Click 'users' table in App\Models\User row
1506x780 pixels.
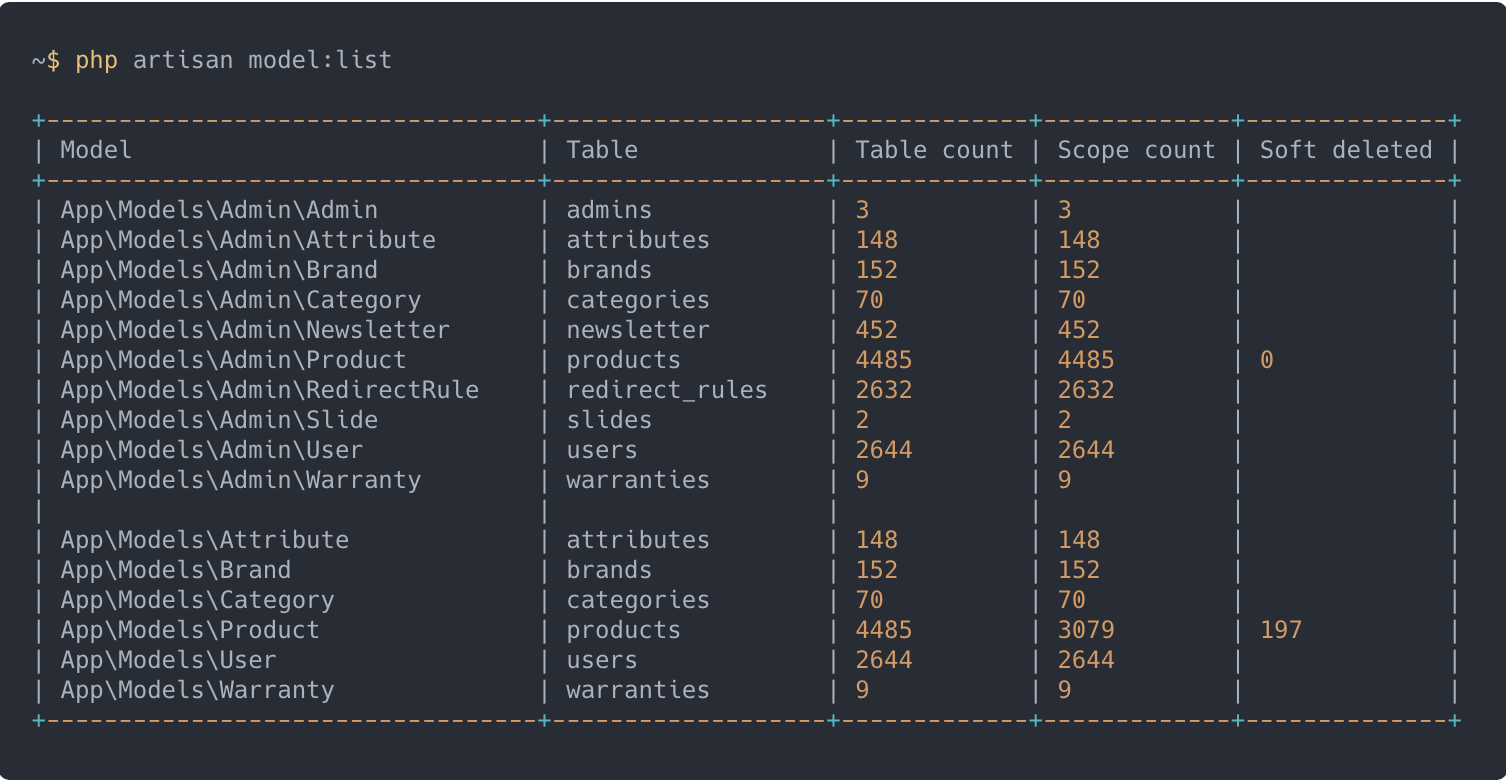[x=602, y=660]
